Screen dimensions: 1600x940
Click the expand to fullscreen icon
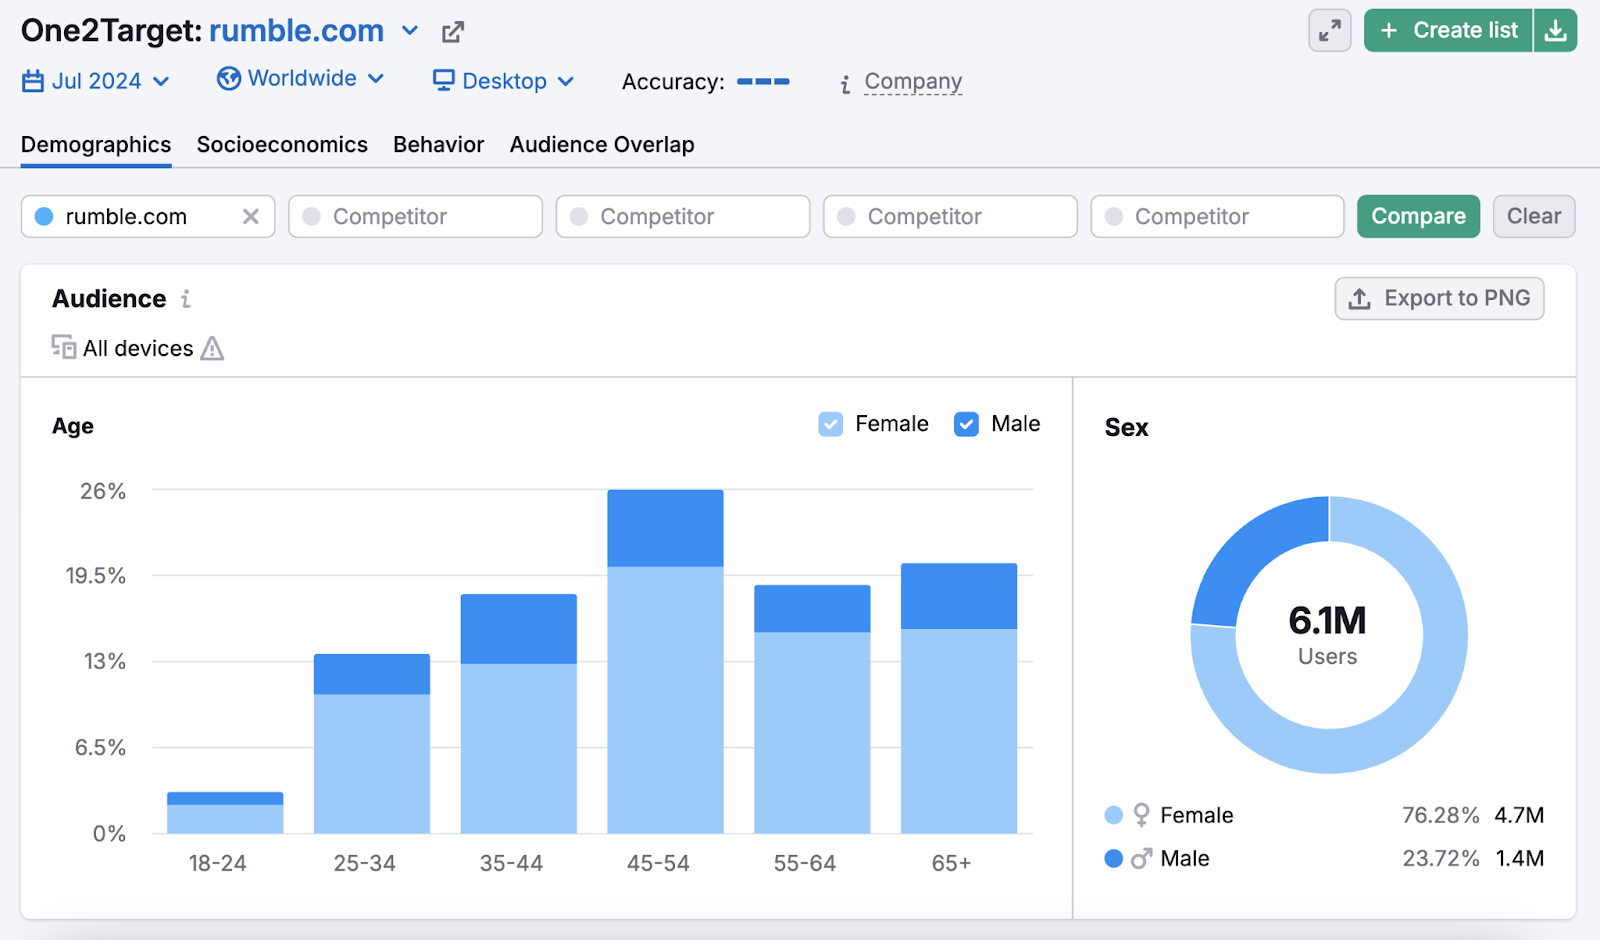(x=1330, y=31)
